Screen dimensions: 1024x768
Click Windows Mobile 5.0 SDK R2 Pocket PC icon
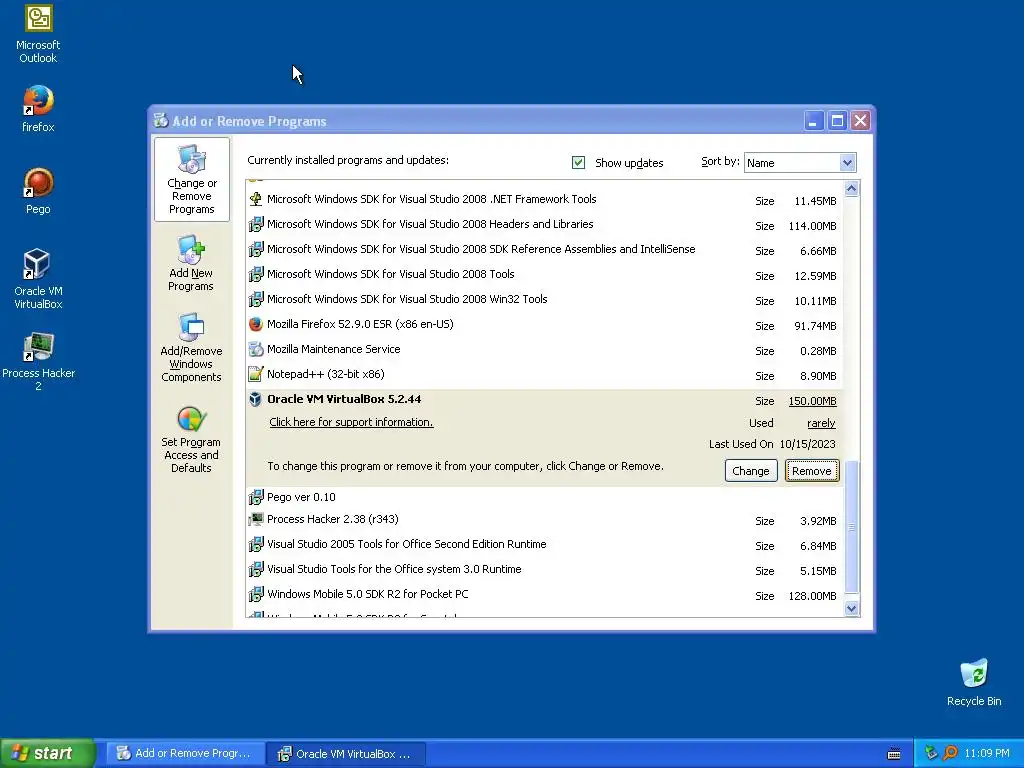click(255, 595)
